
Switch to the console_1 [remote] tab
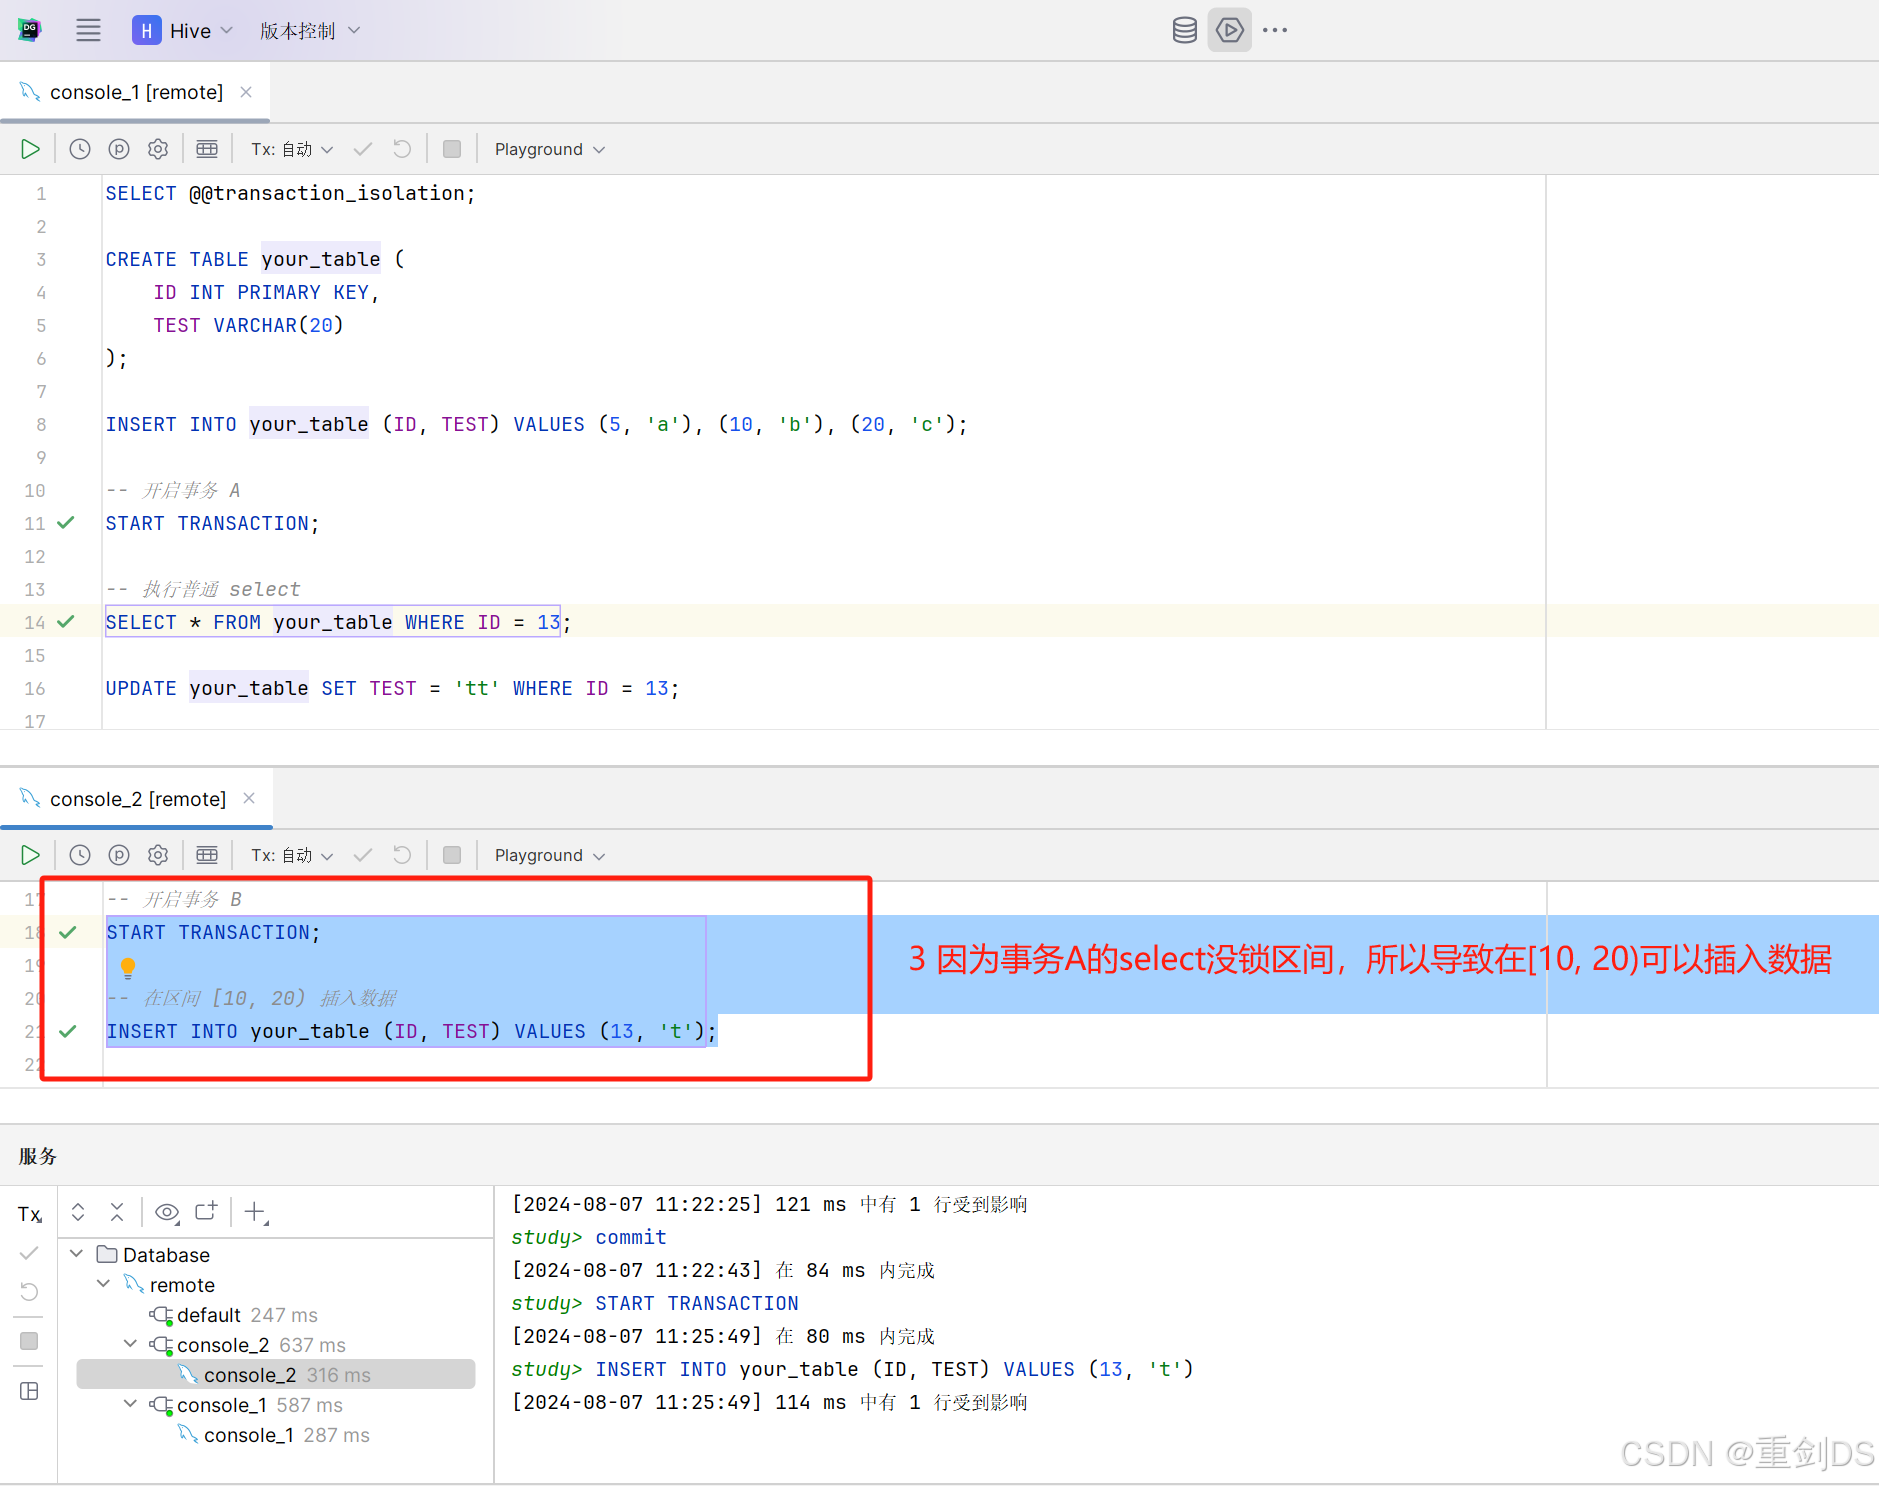136,92
